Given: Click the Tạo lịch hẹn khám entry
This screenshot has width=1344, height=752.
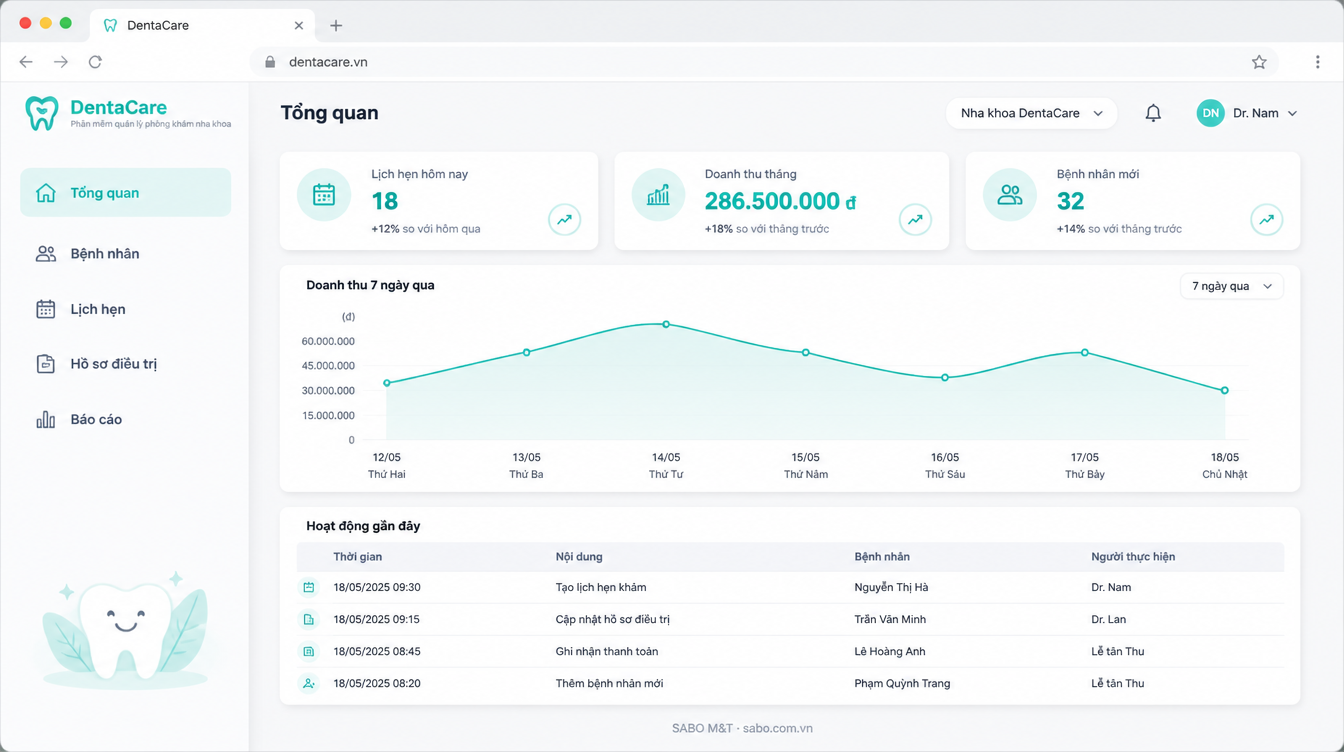Looking at the screenshot, I should click(601, 588).
